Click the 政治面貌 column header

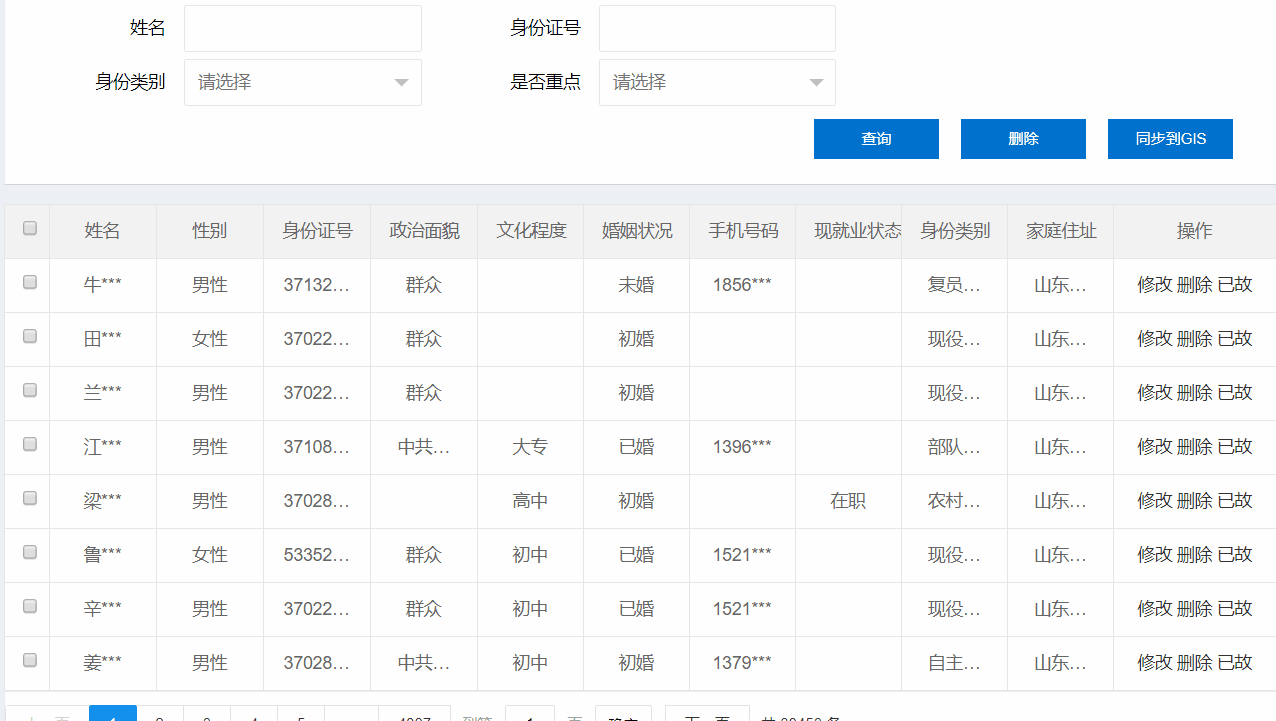424,231
